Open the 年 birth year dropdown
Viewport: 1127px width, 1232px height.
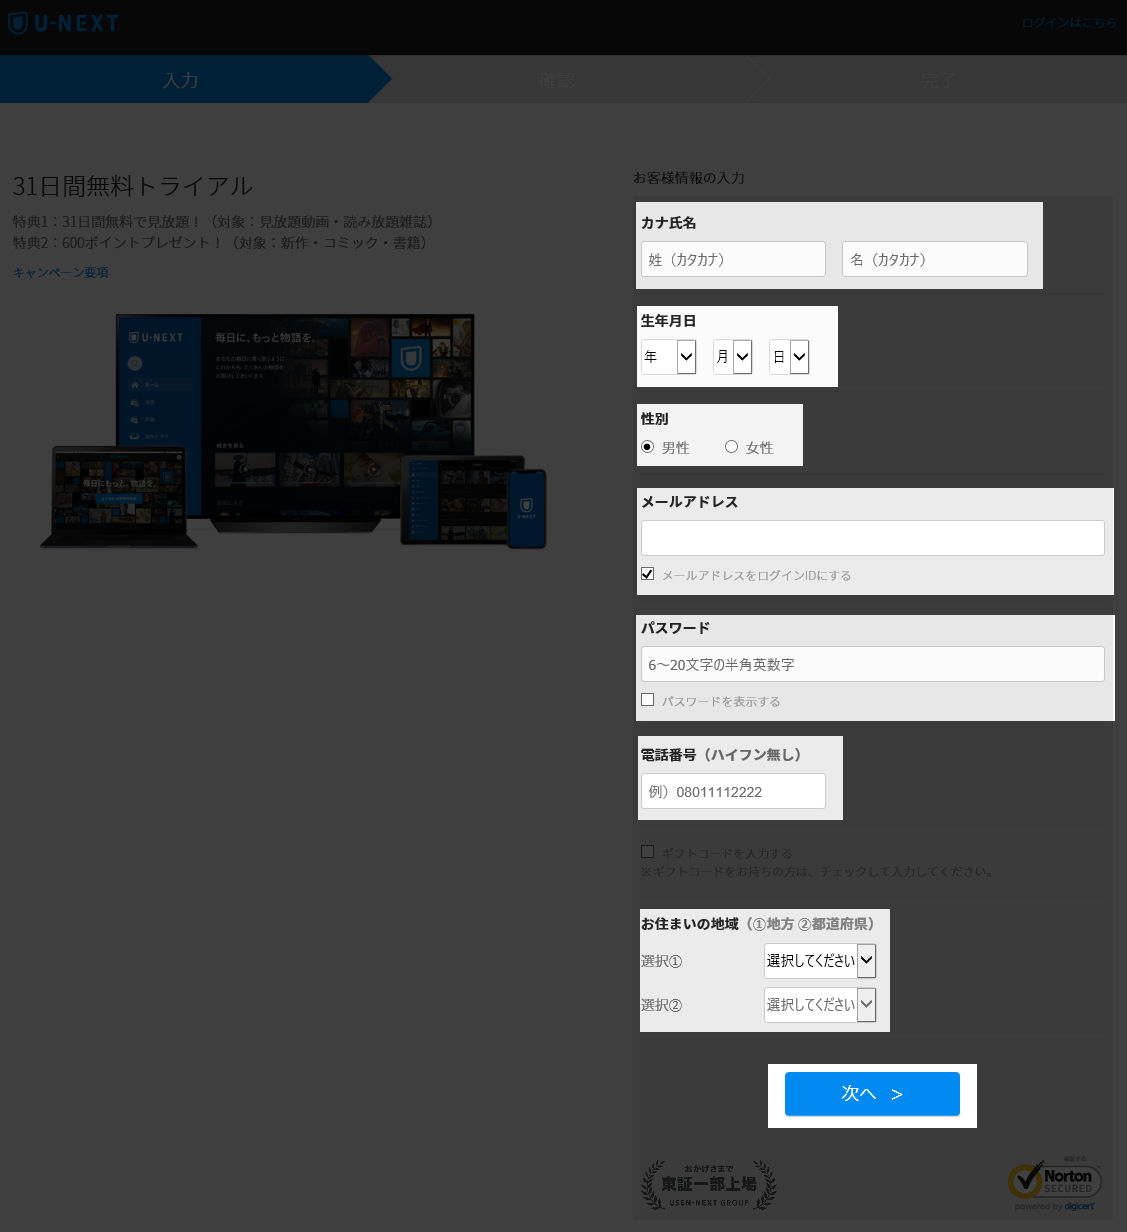[669, 357]
